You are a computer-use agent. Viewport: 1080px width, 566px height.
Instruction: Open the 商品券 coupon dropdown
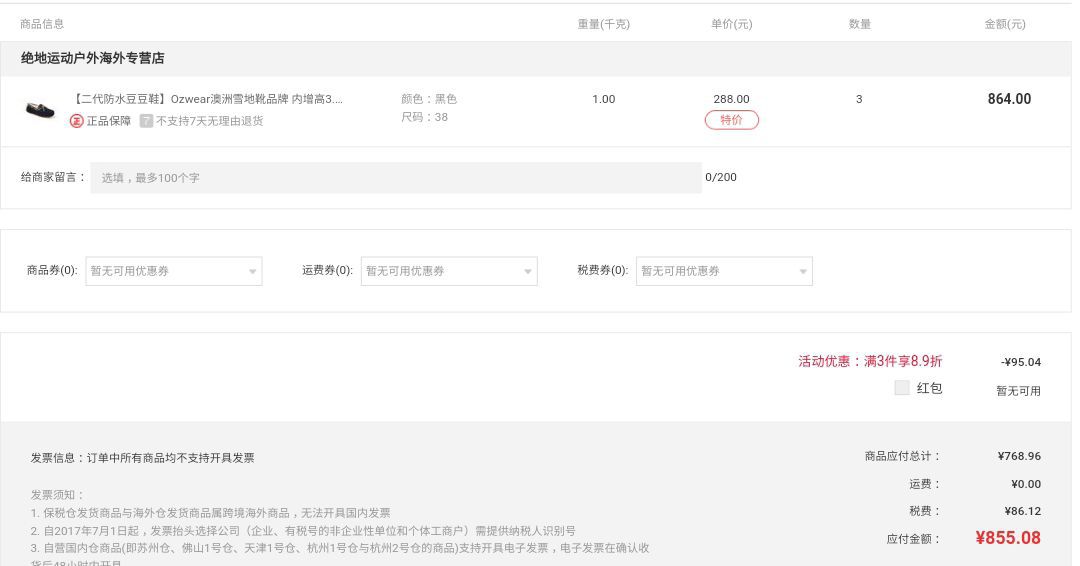pos(174,271)
